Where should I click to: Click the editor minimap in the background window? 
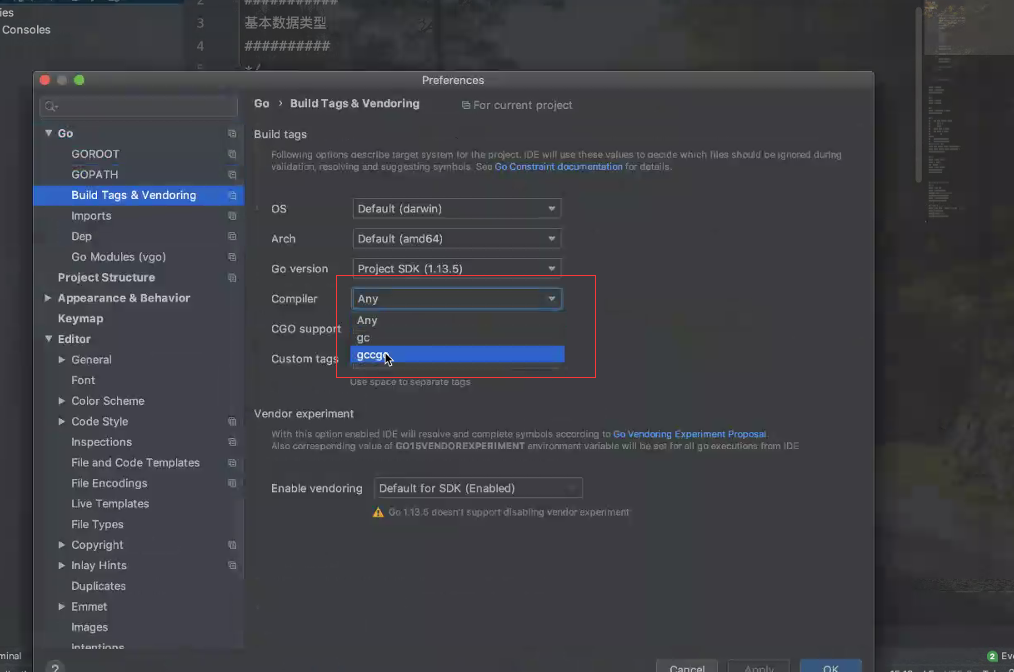click(967, 110)
